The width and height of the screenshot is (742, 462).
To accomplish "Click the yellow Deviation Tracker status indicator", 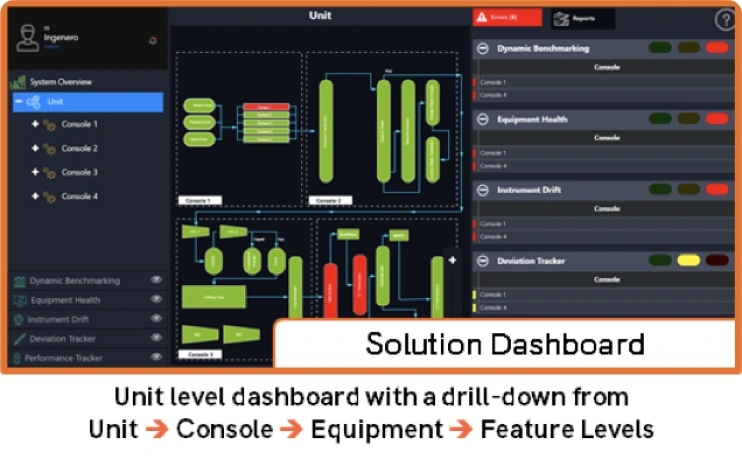I will coord(688,261).
